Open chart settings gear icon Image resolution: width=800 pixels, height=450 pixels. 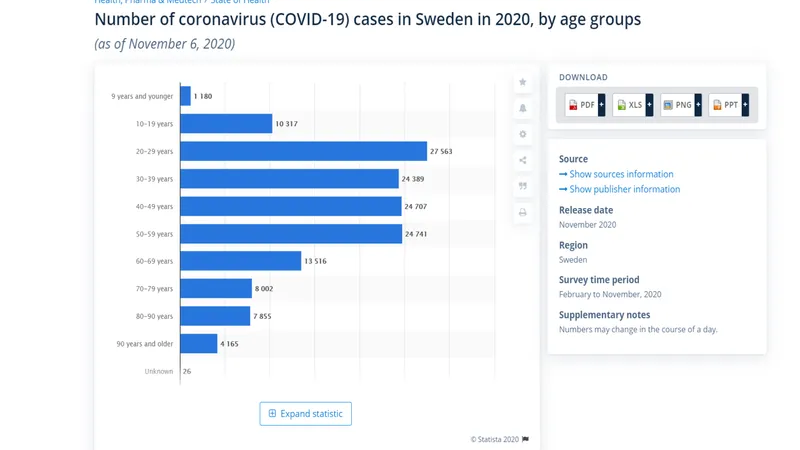click(x=522, y=134)
